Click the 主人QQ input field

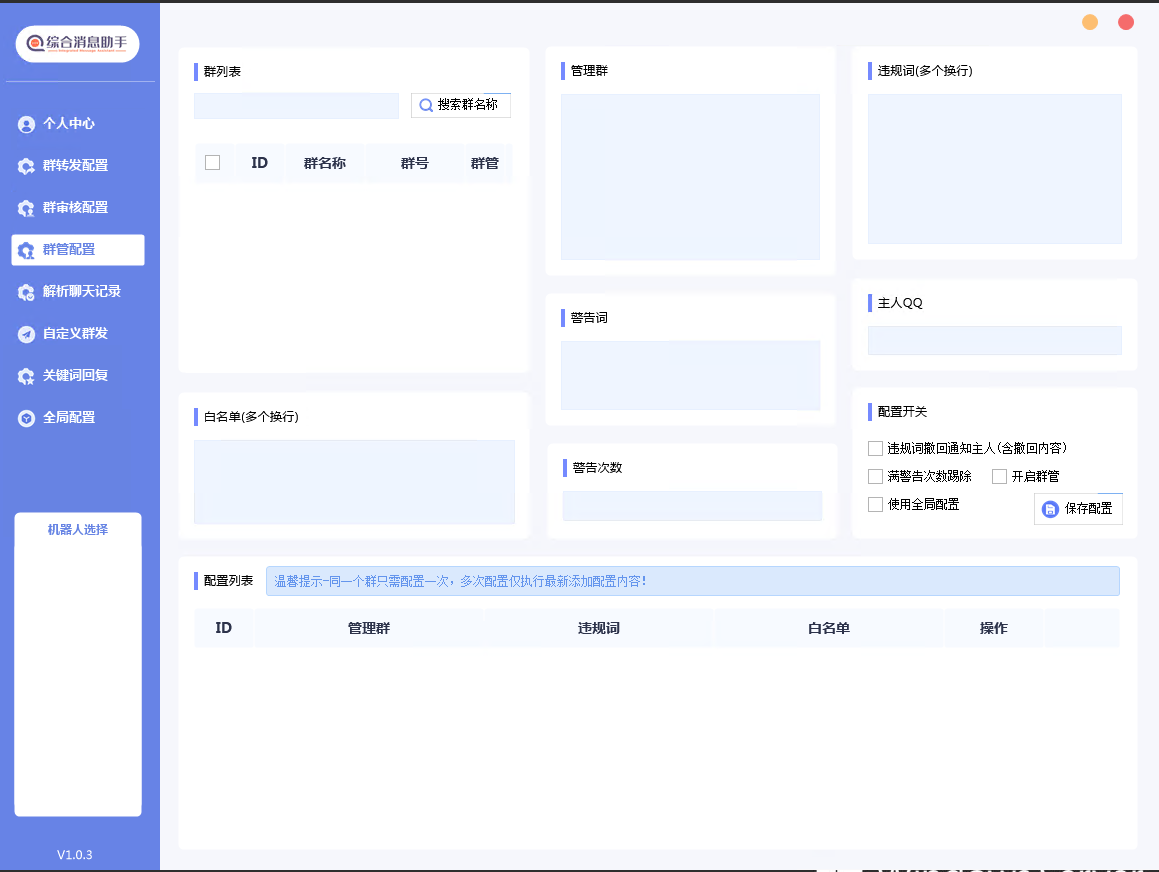(x=994, y=340)
